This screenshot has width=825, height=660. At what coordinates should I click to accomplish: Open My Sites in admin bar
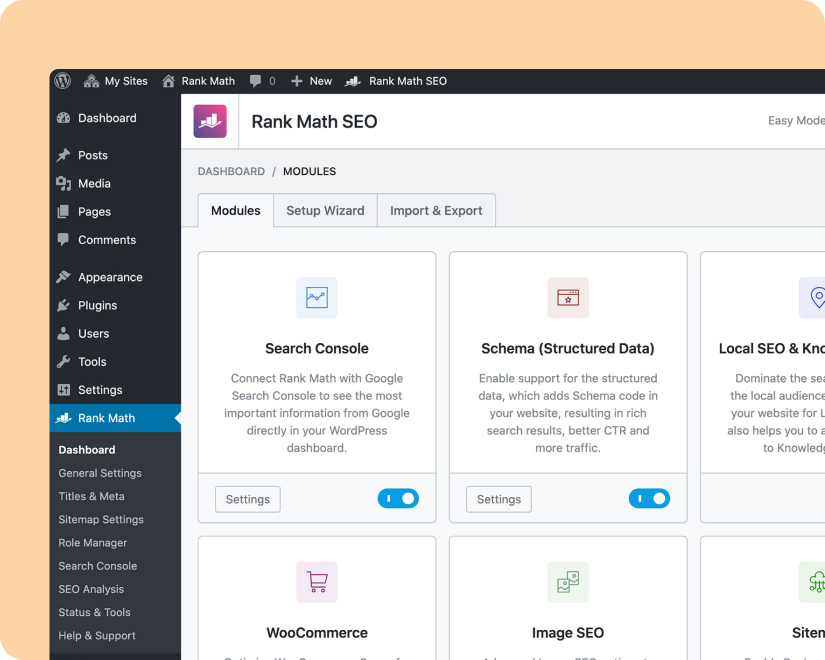coord(115,81)
